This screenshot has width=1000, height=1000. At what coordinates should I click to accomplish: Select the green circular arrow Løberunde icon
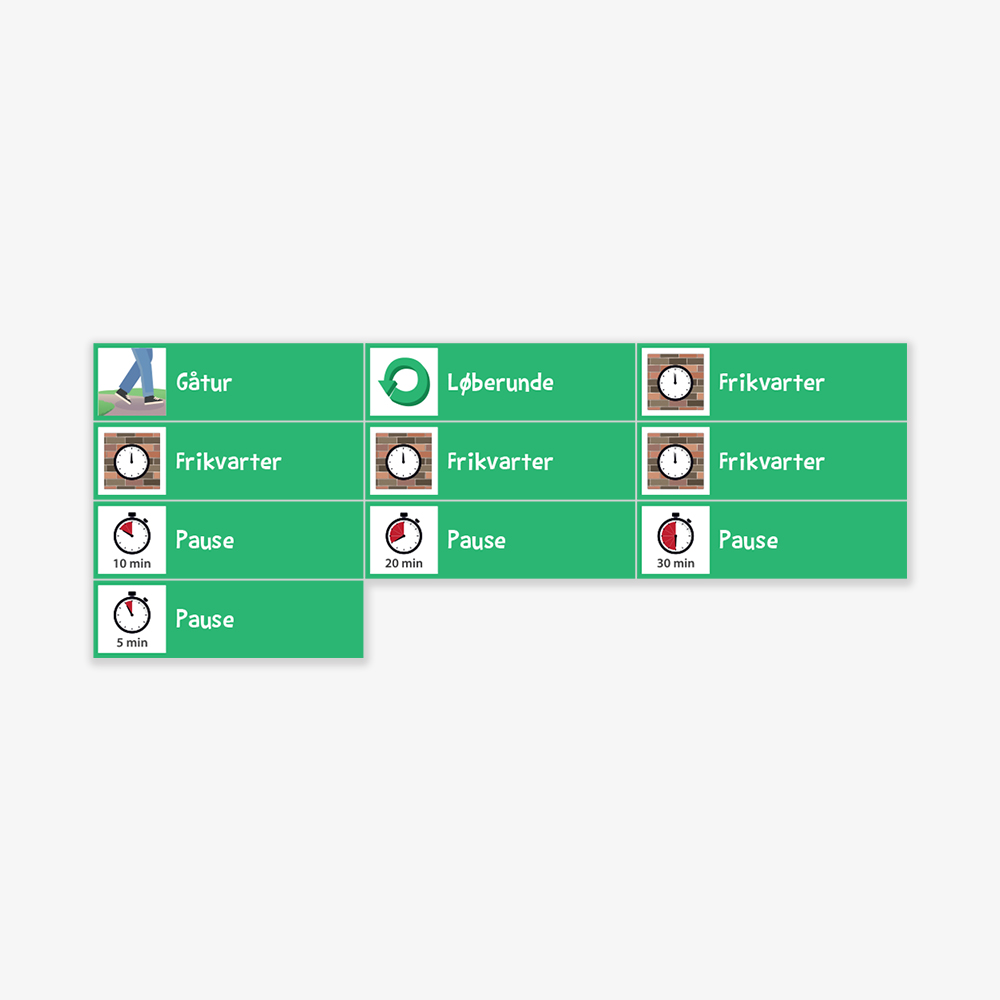click(x=404, y=382)
